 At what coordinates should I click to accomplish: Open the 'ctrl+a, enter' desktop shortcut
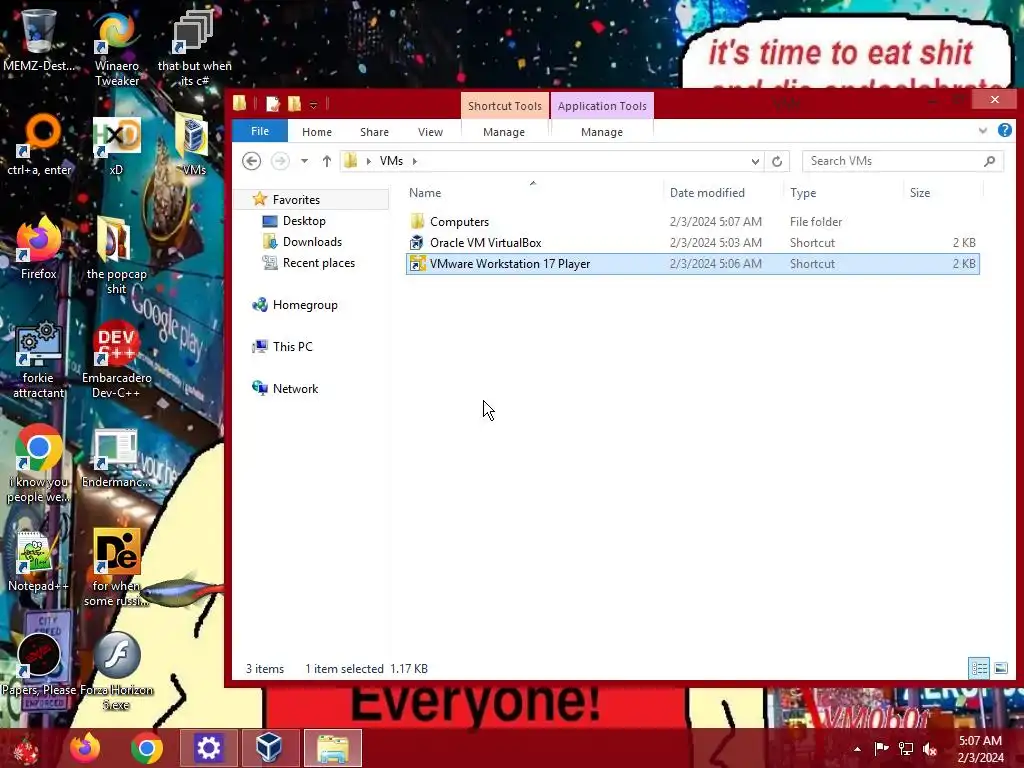39,145
